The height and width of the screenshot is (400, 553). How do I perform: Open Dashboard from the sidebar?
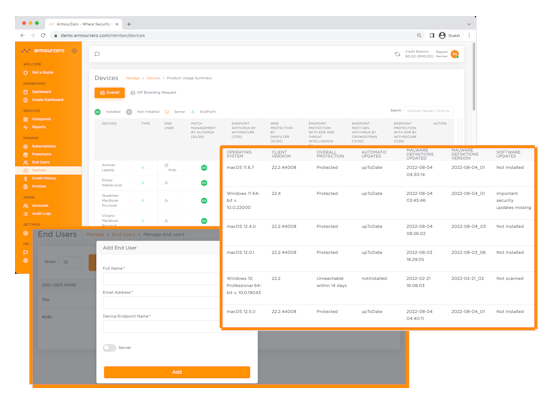(41, 92)
